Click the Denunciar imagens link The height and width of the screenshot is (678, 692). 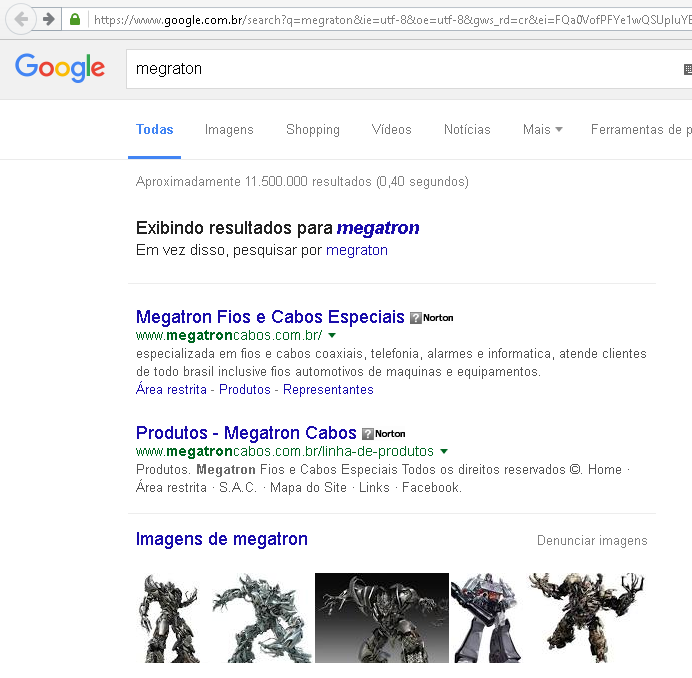coord(592,541)
